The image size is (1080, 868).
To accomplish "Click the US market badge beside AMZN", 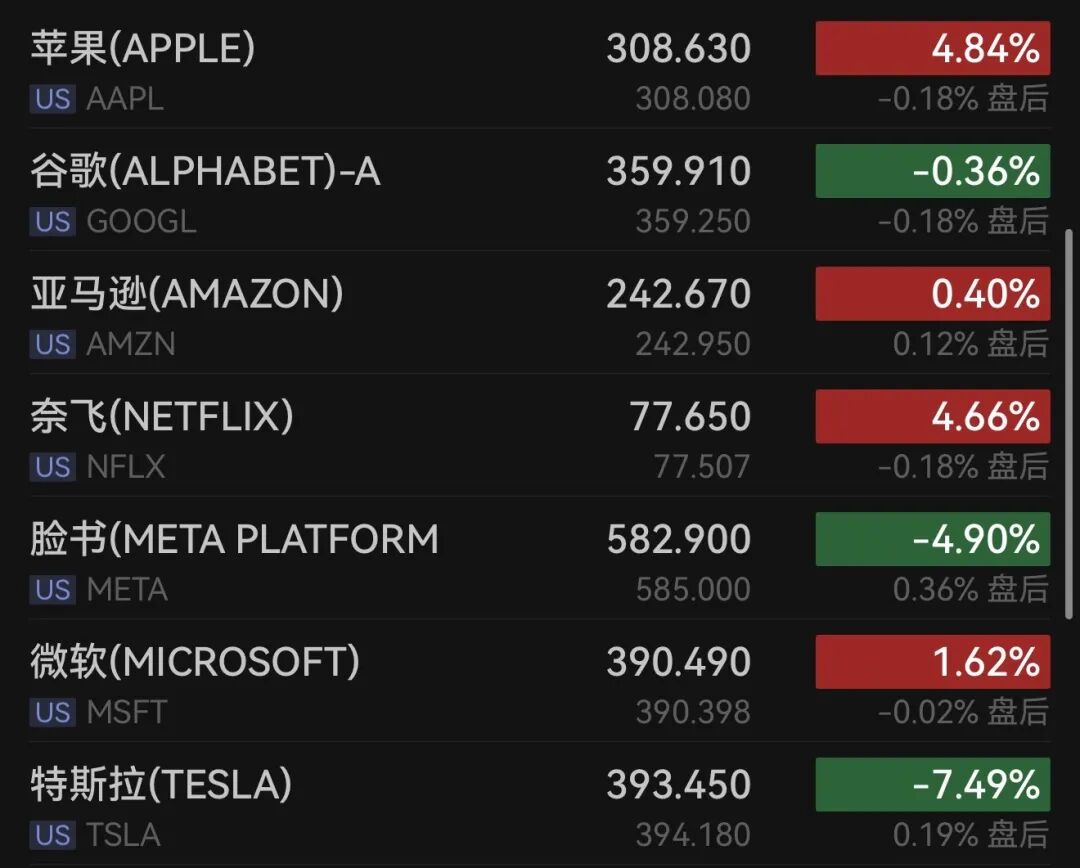I will tap(52, 344).
